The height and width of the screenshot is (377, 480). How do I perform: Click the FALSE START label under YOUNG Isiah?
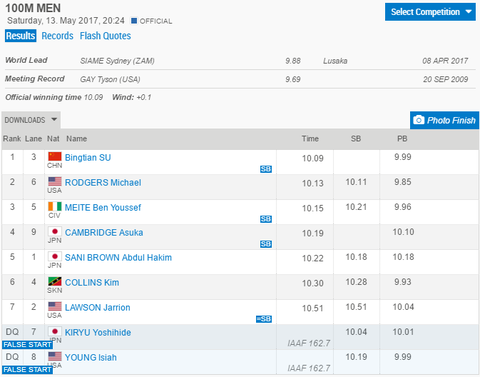(x=27, y=369)
